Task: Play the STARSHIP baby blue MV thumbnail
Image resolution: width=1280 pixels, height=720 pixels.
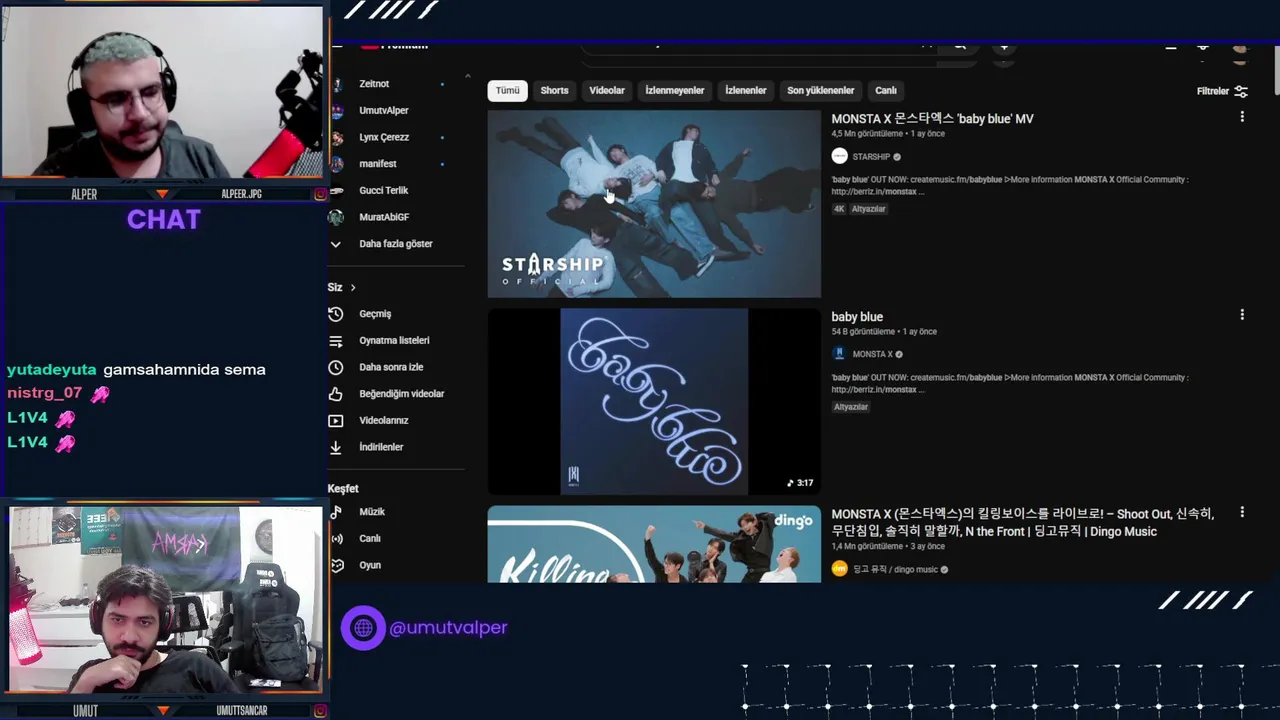Action: pos(654,204)
